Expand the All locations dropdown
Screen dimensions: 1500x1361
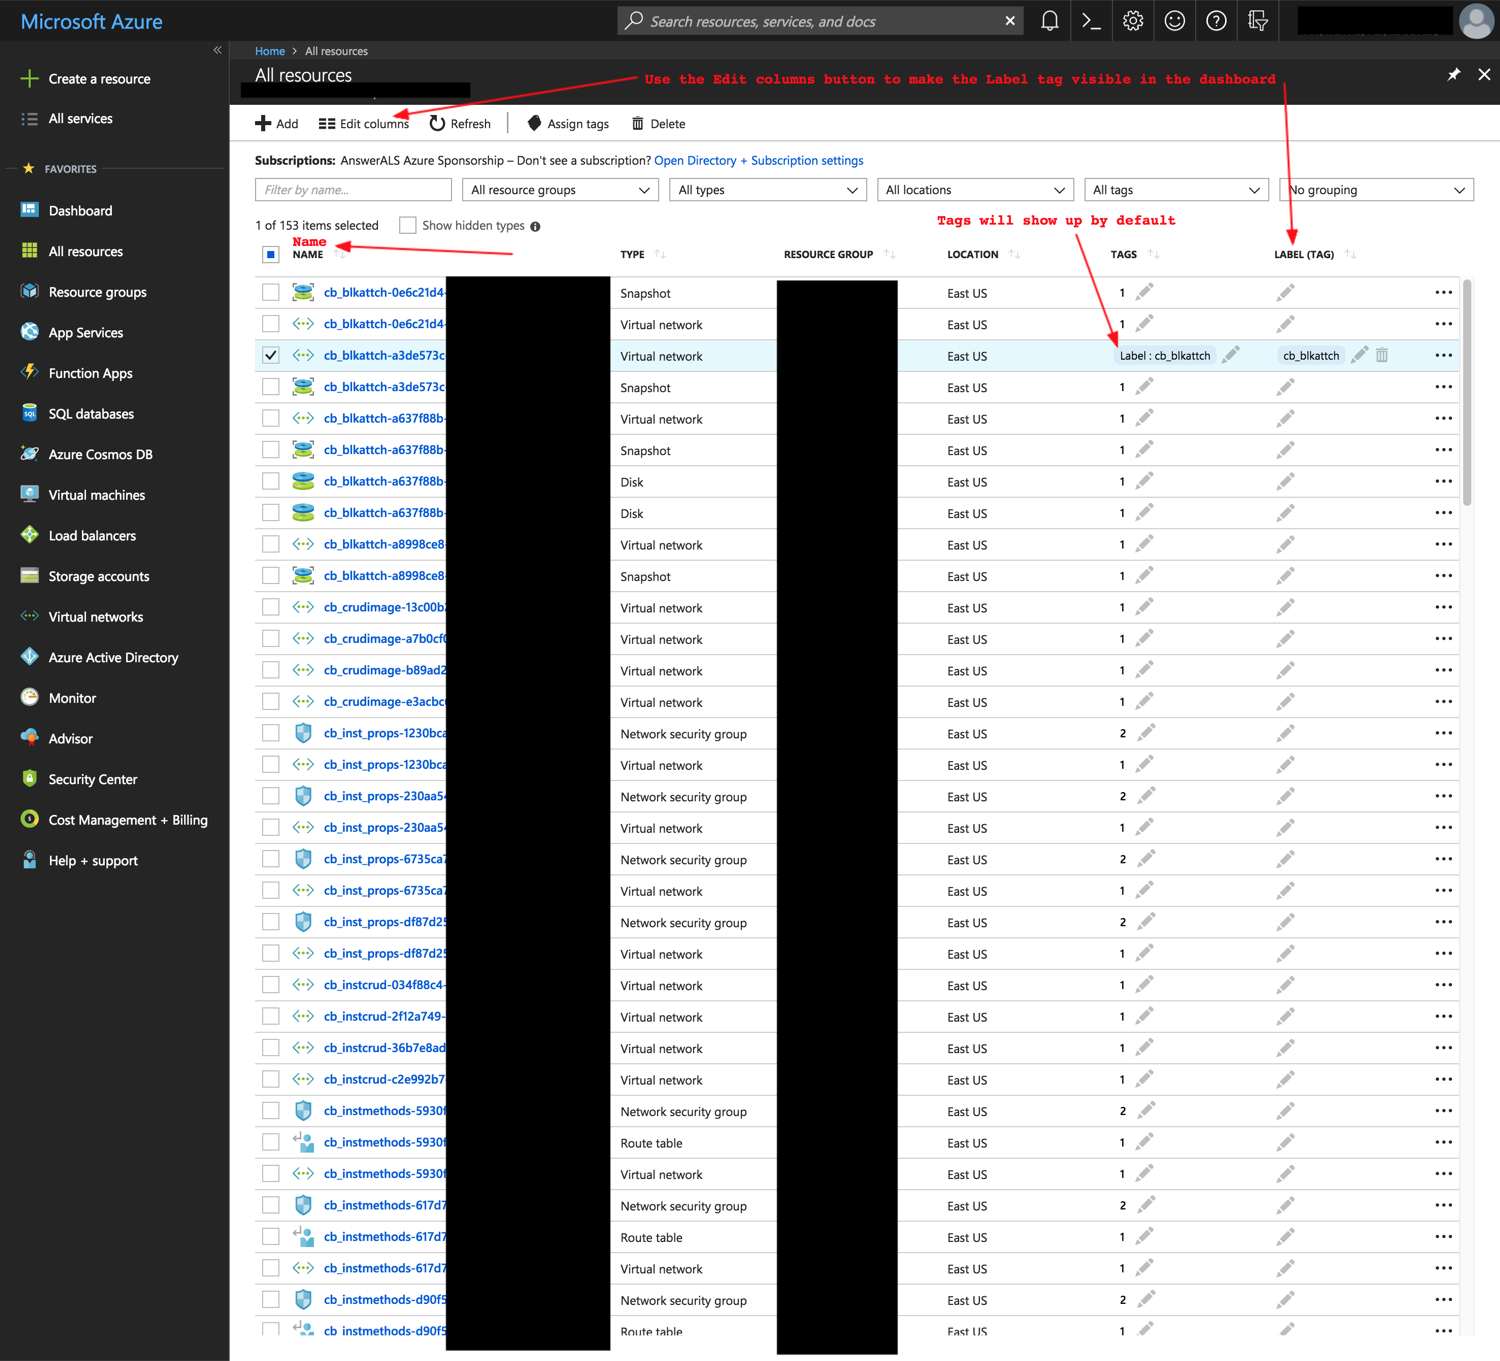975,190
